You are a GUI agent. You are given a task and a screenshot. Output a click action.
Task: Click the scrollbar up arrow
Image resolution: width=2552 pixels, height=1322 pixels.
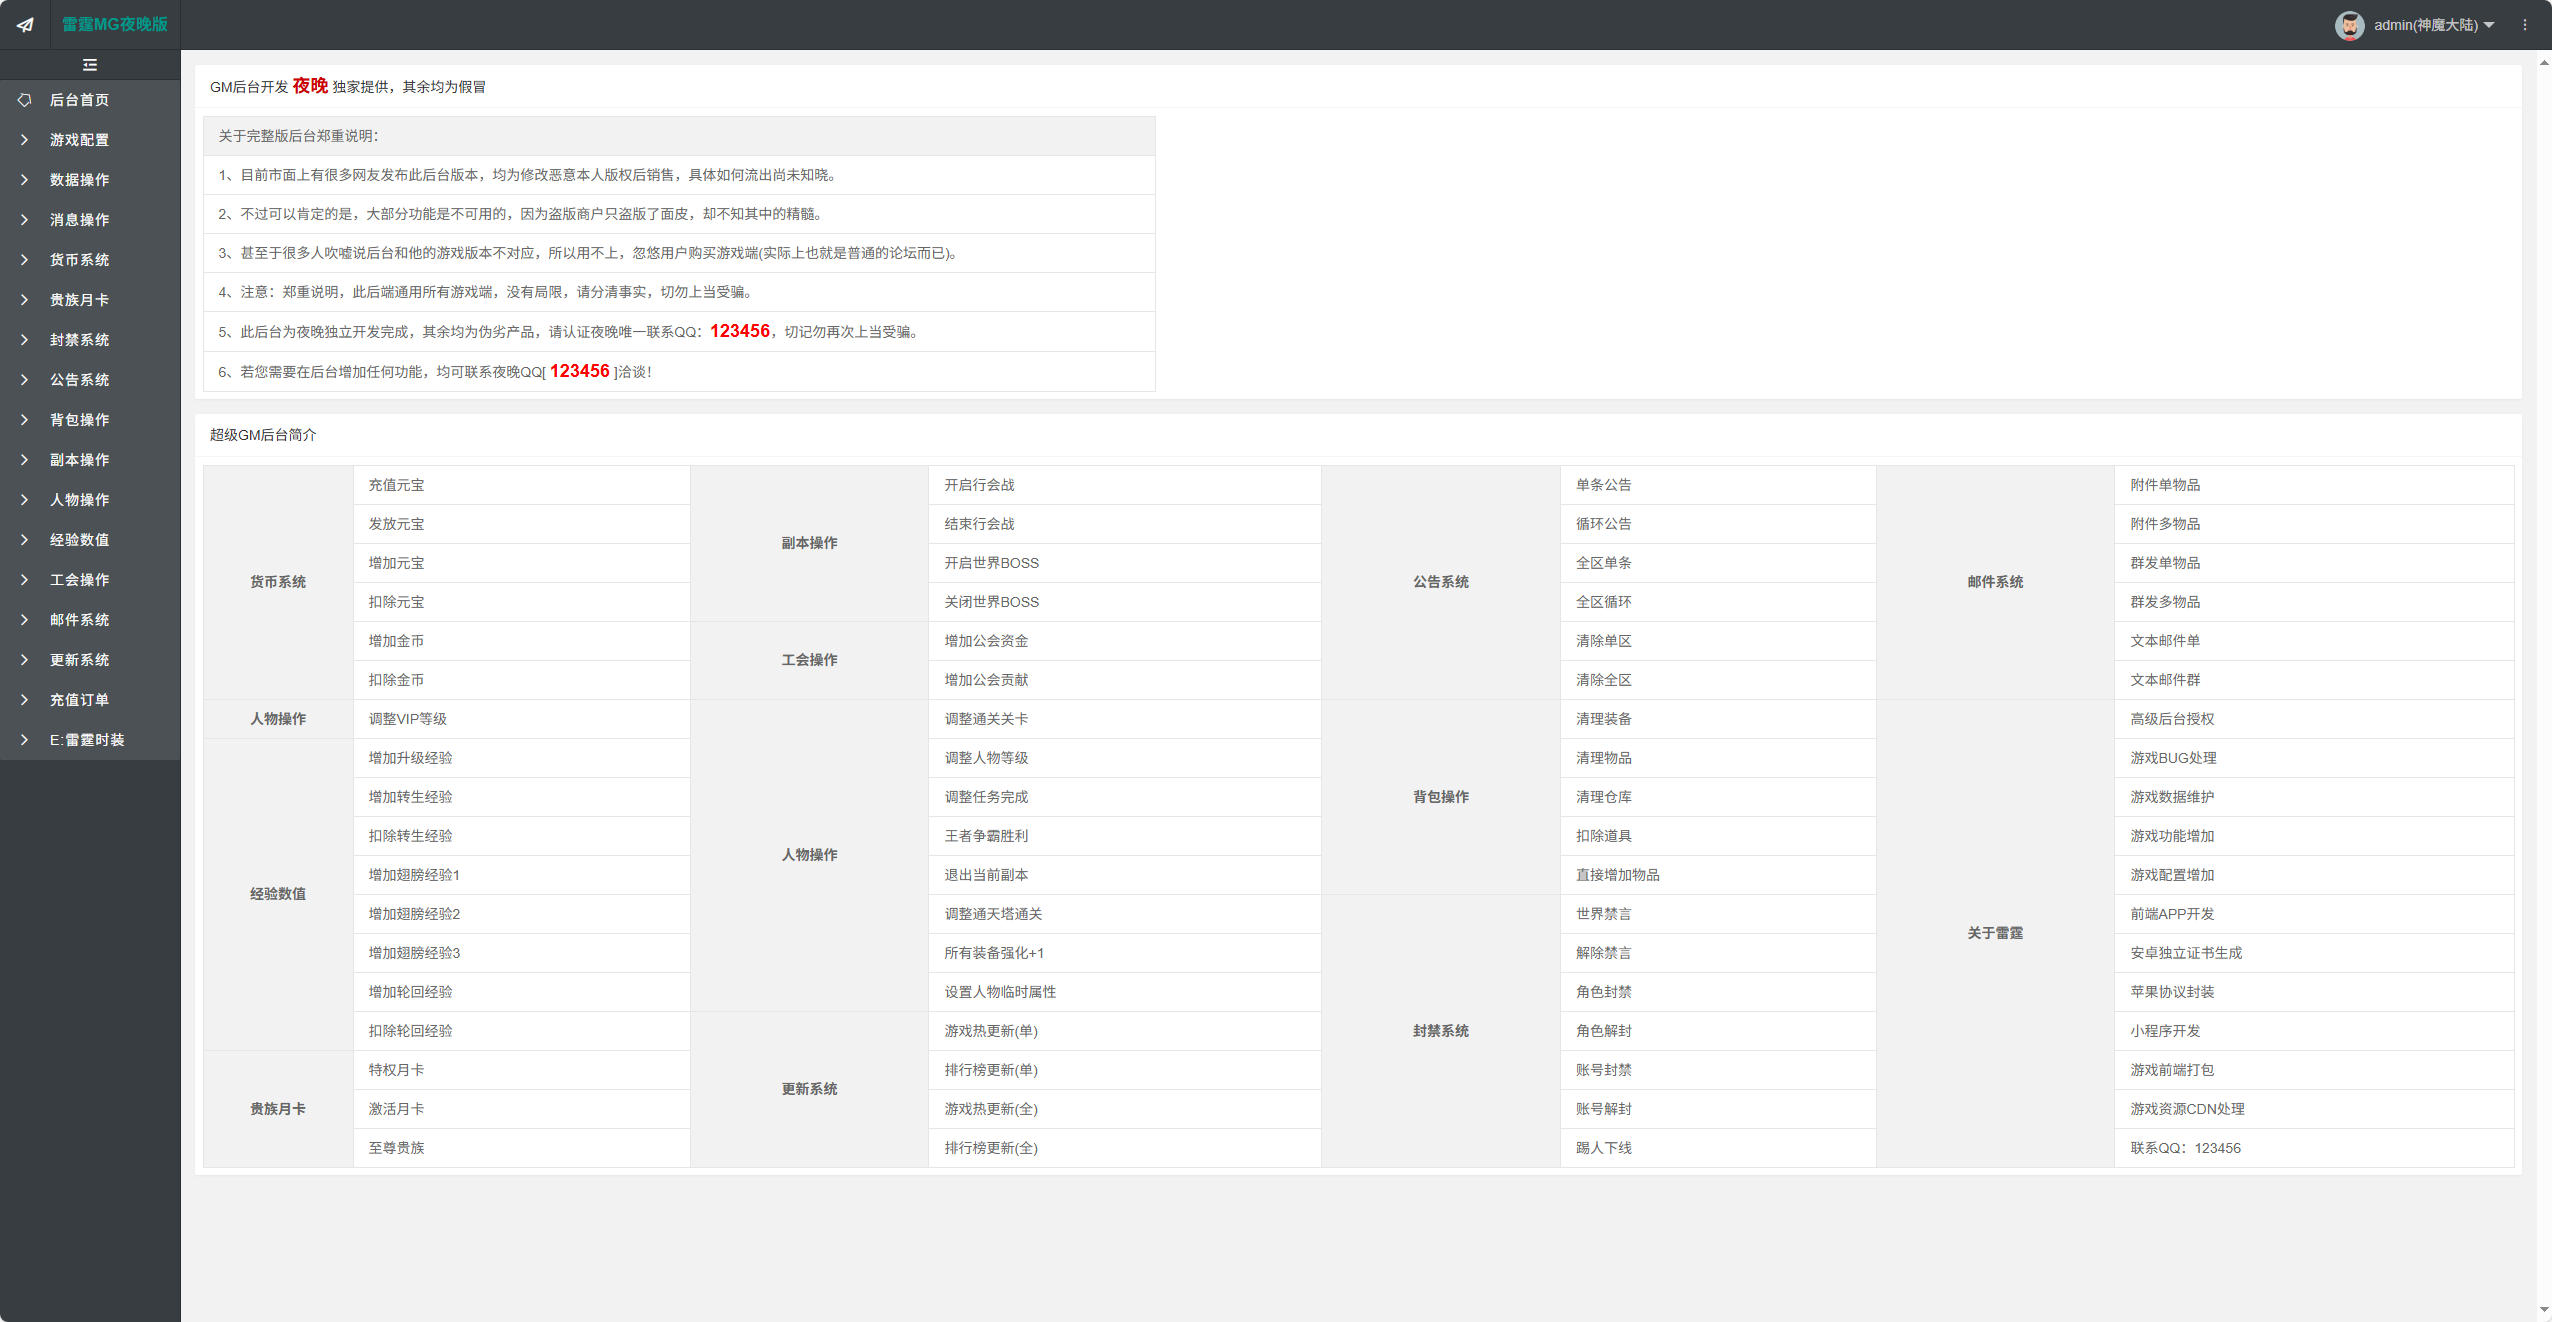(x=2544, y=62)
